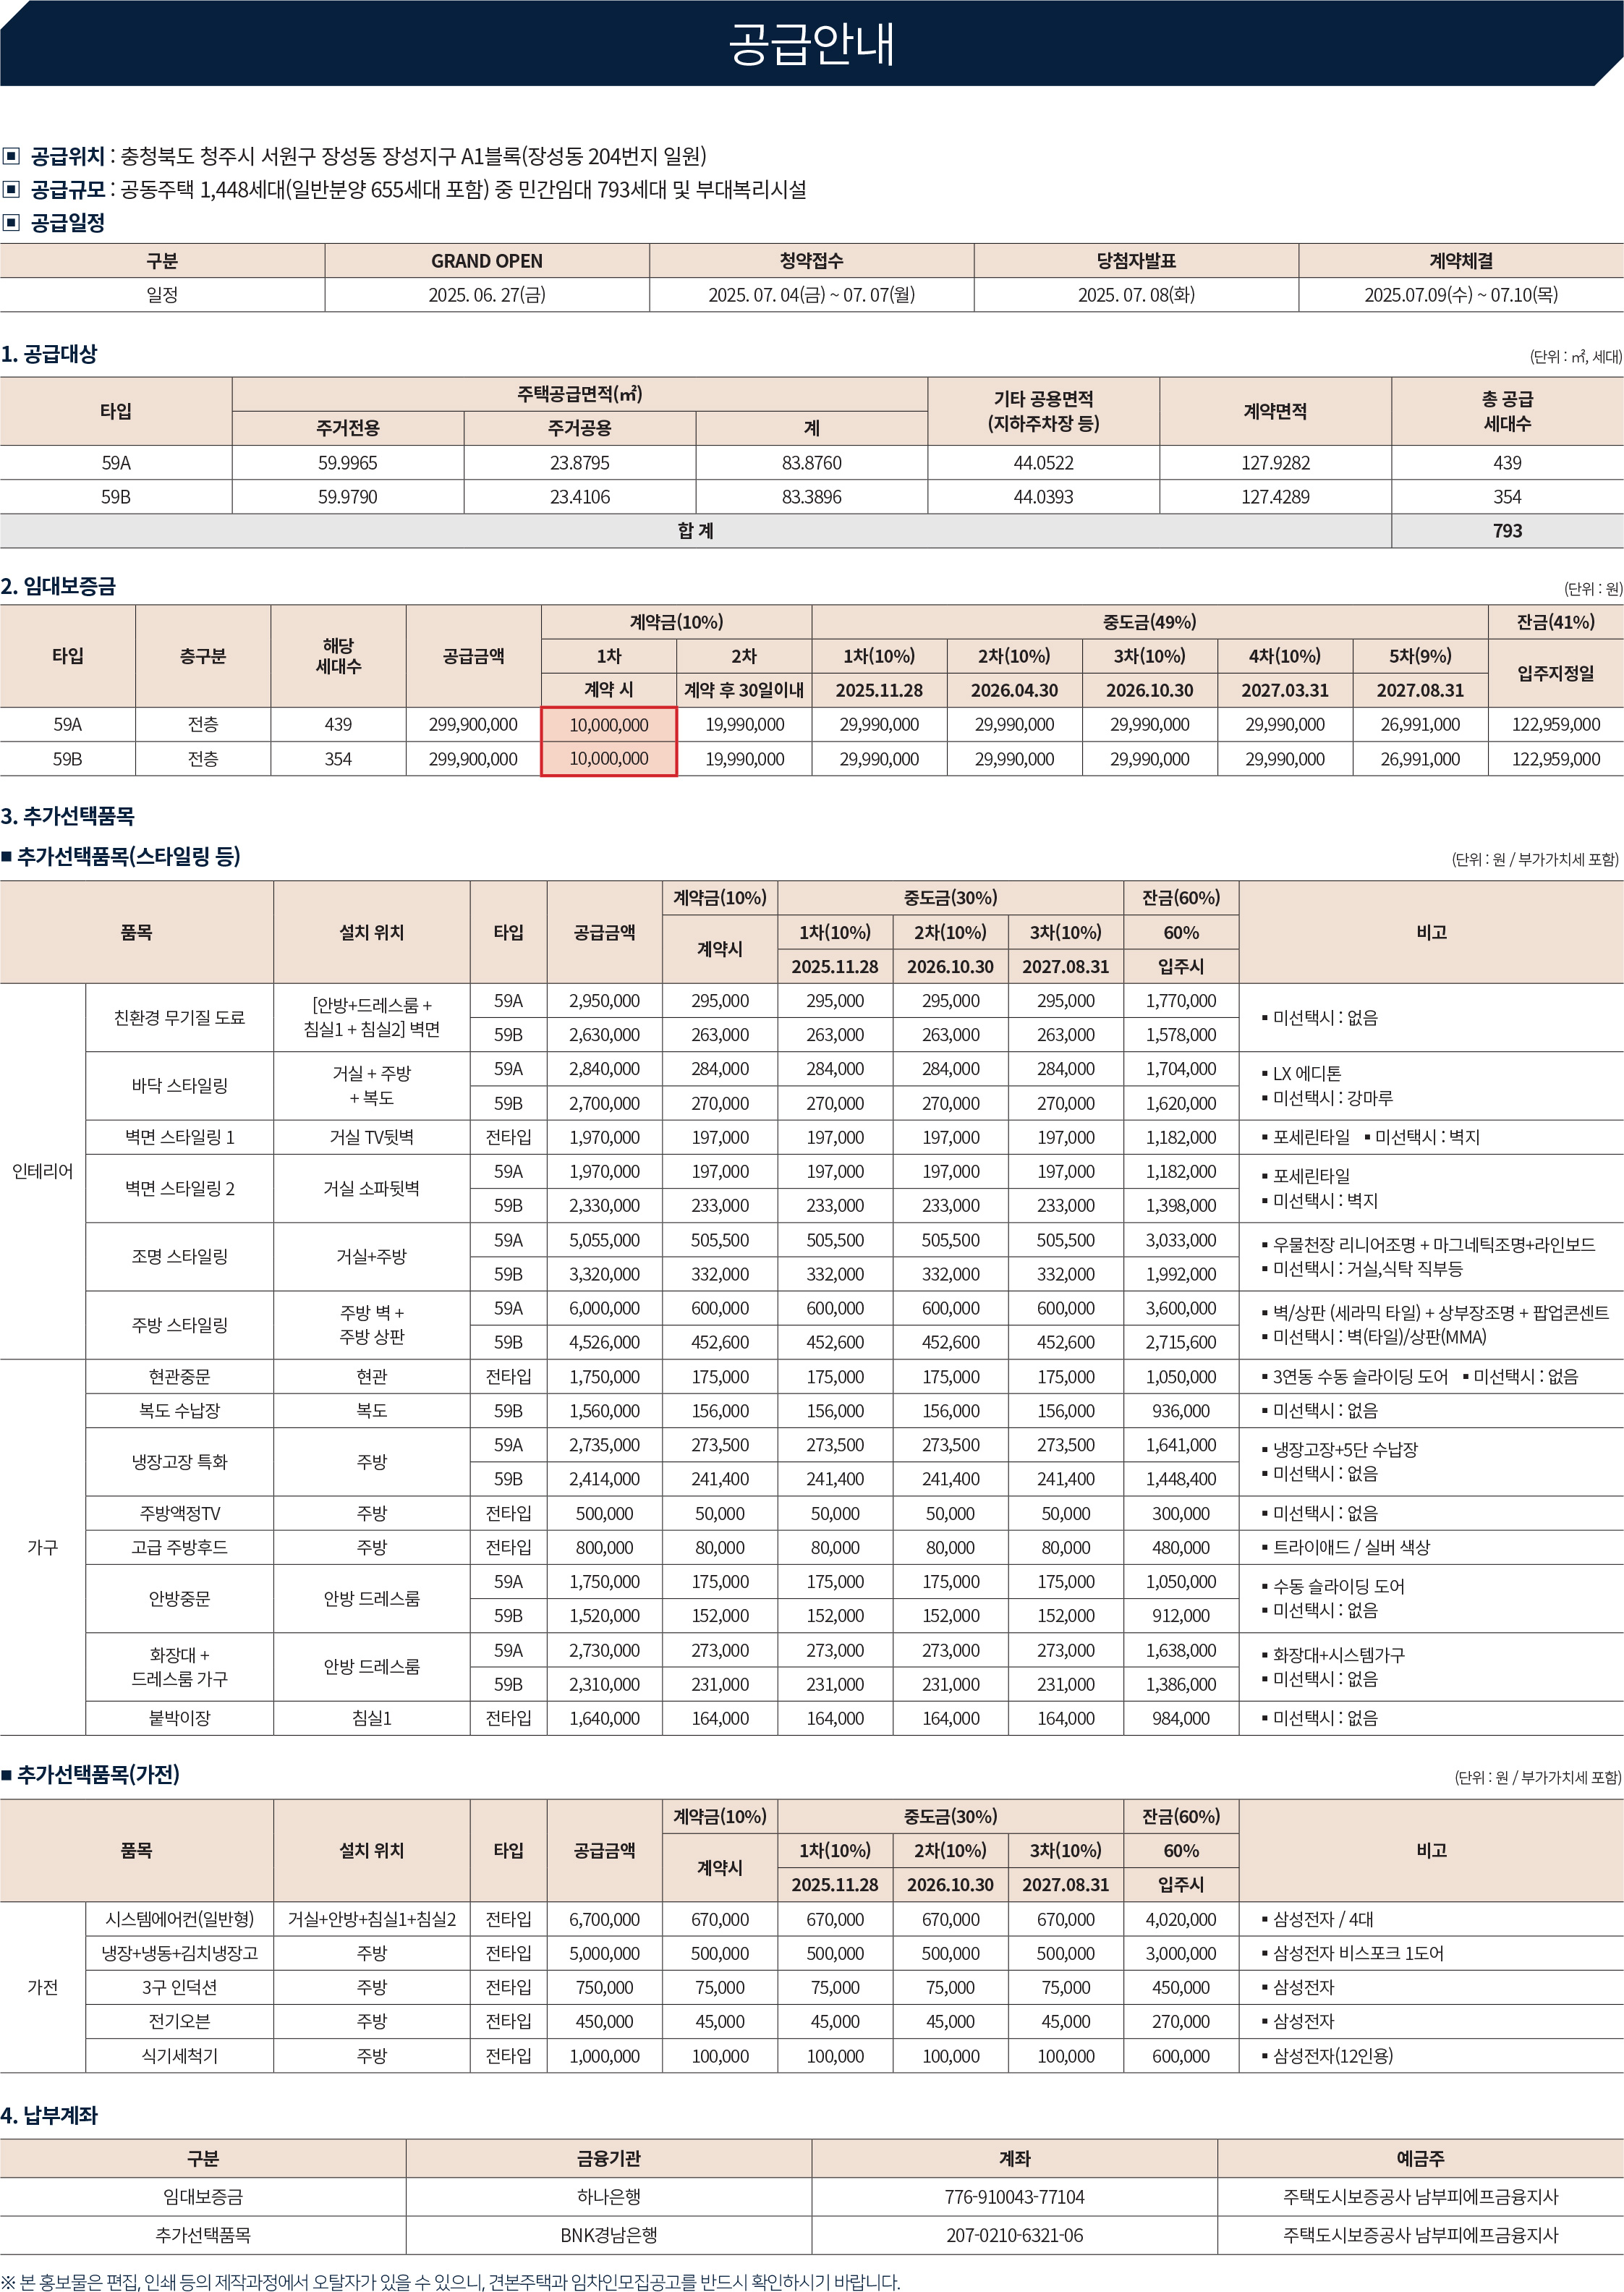Image resolution: width=1624 pixels, height=2292 pixels.
Task: Click the 공급규모 square bullet icon
Action: [x=11, y=189]
